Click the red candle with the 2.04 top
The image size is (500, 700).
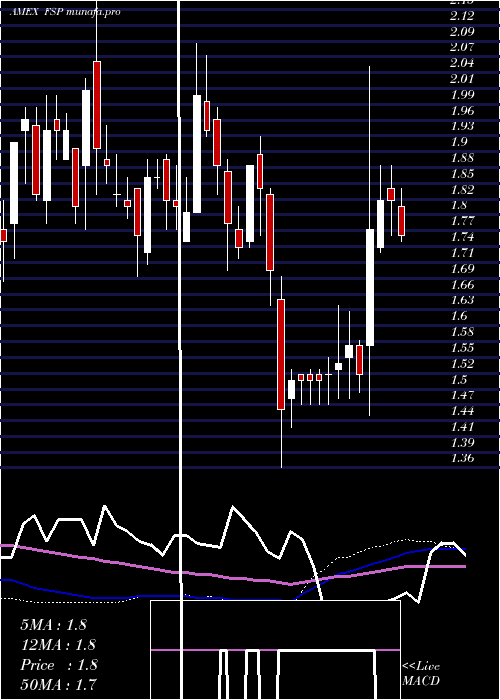97,105
